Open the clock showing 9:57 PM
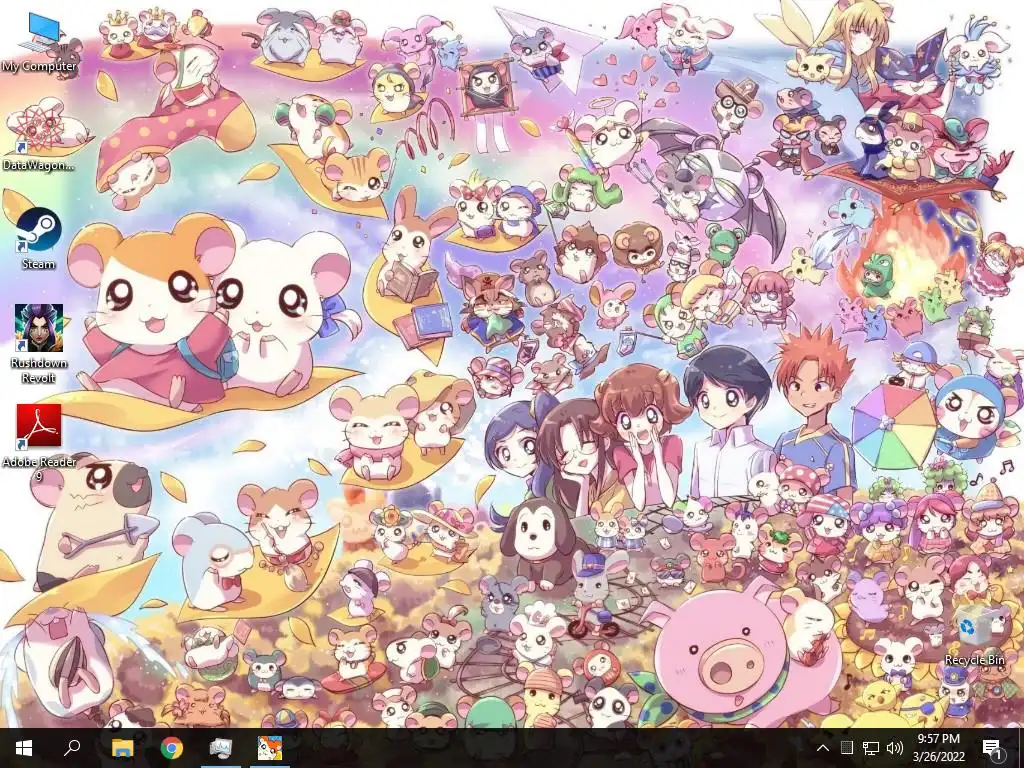1024x768 pixels. click(938, 748)
